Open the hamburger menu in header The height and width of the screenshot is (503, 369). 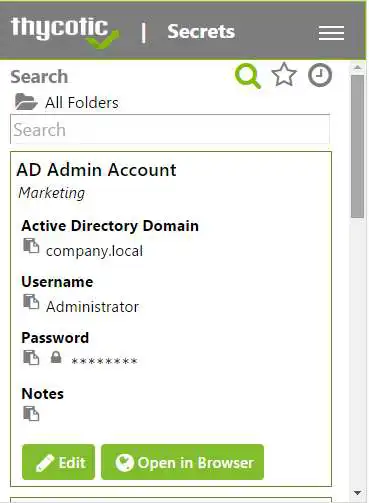point(331,33)
